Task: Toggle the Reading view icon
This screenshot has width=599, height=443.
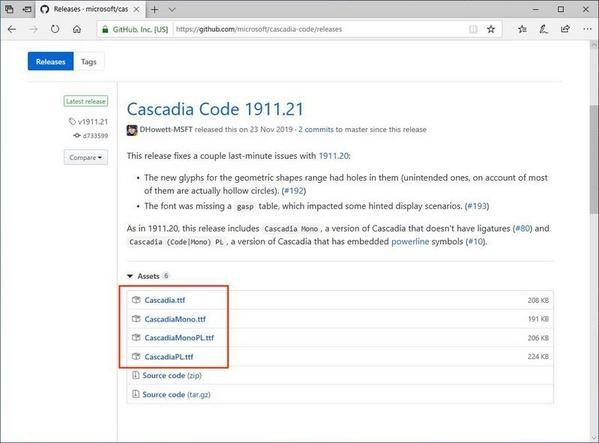Action: pyautogui.click(x=473, y=29)
